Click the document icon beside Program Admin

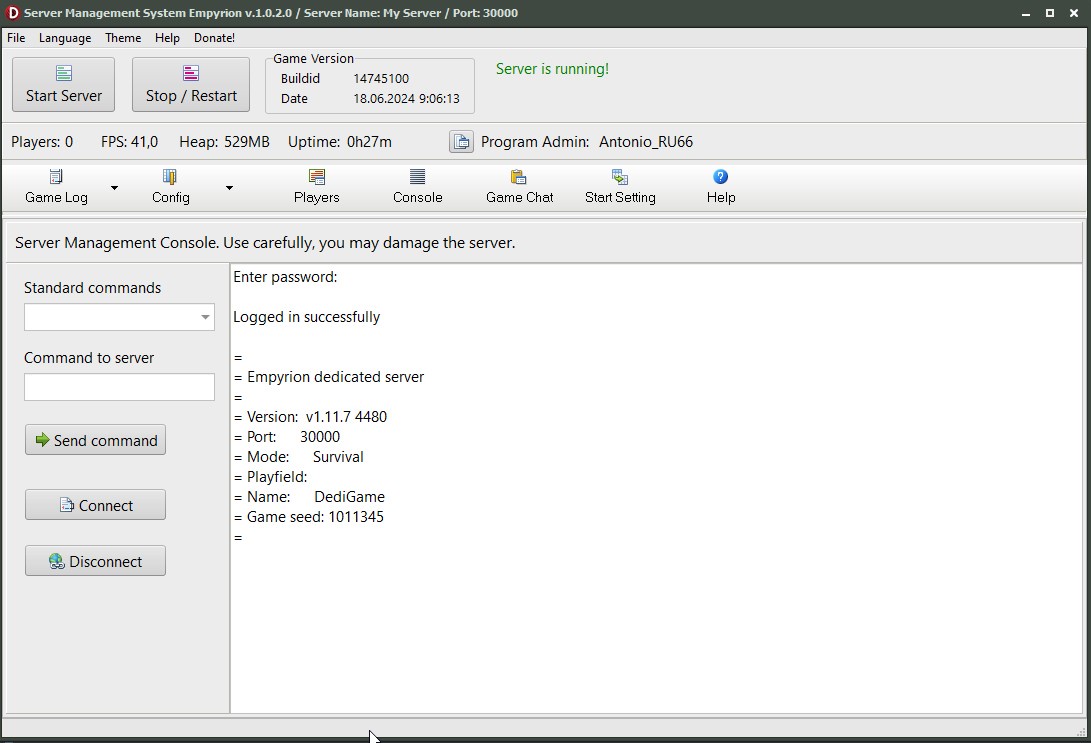point(461,142)
